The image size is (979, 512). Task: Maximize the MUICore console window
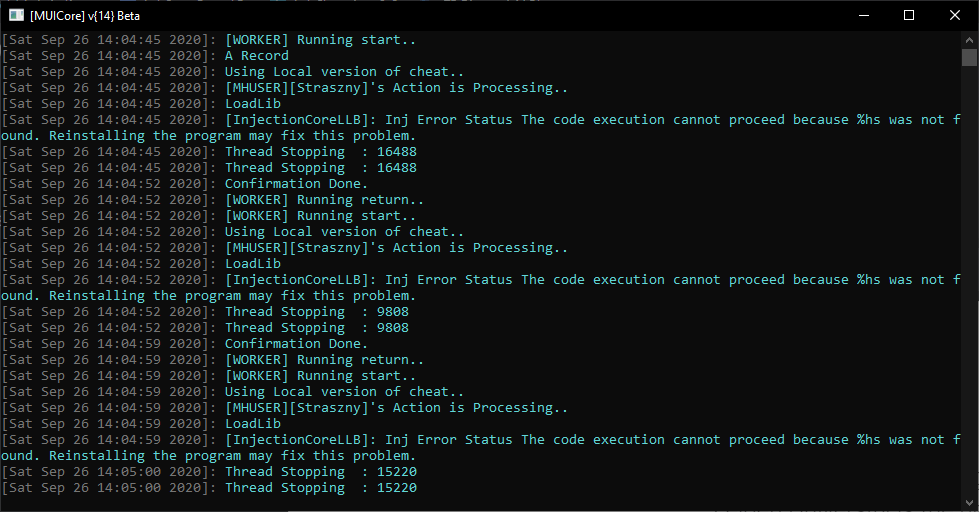909,15
